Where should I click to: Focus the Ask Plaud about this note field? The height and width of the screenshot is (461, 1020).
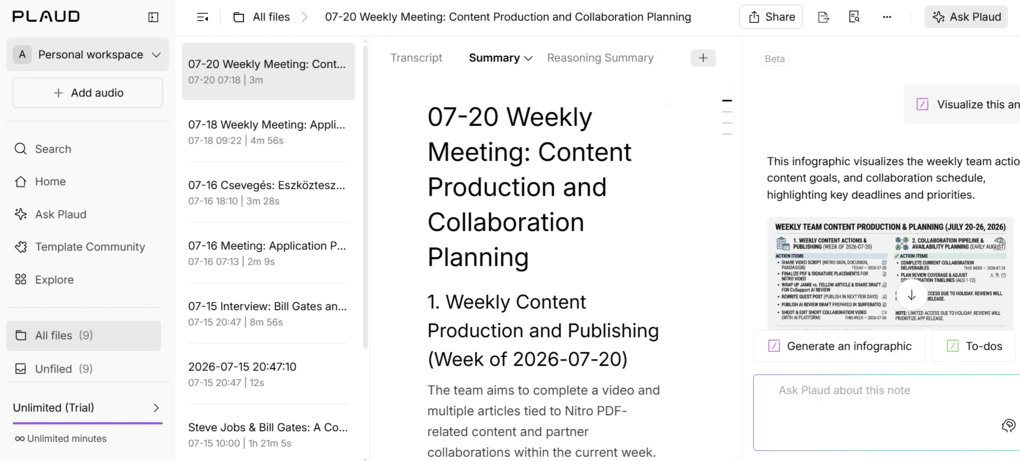[887, 412]
